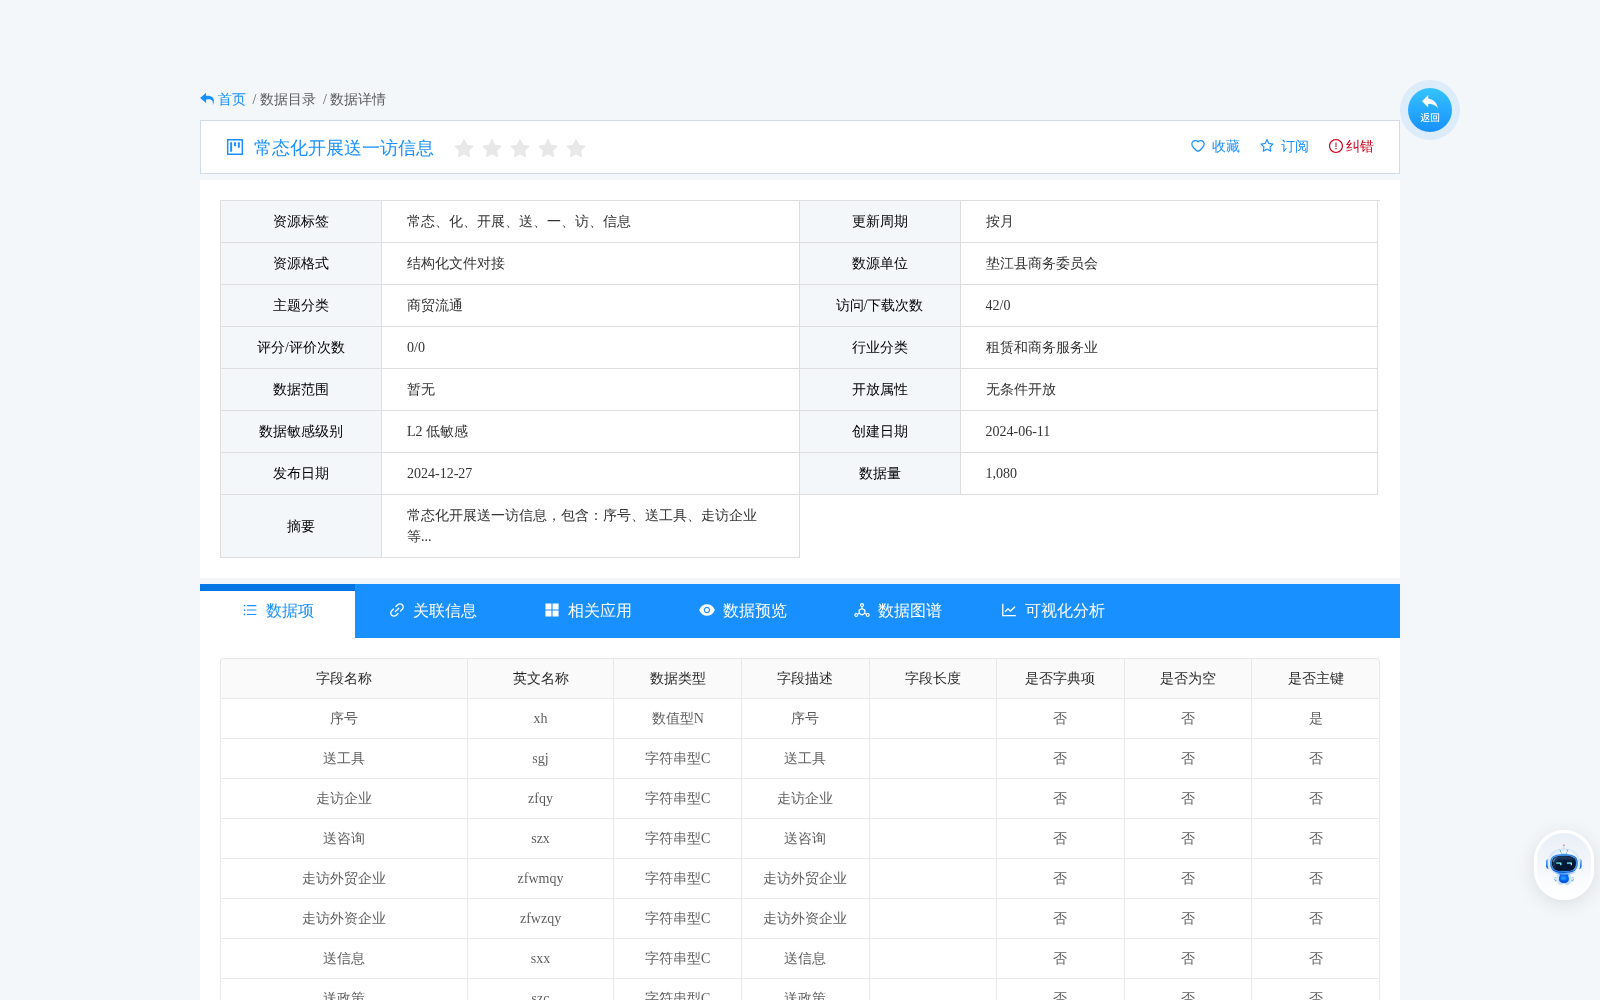This screenshot has width=1600, height=1000.
Task: Click the 收藏 favorite button
Action: pyautogui.click(x=1215, y=146)
